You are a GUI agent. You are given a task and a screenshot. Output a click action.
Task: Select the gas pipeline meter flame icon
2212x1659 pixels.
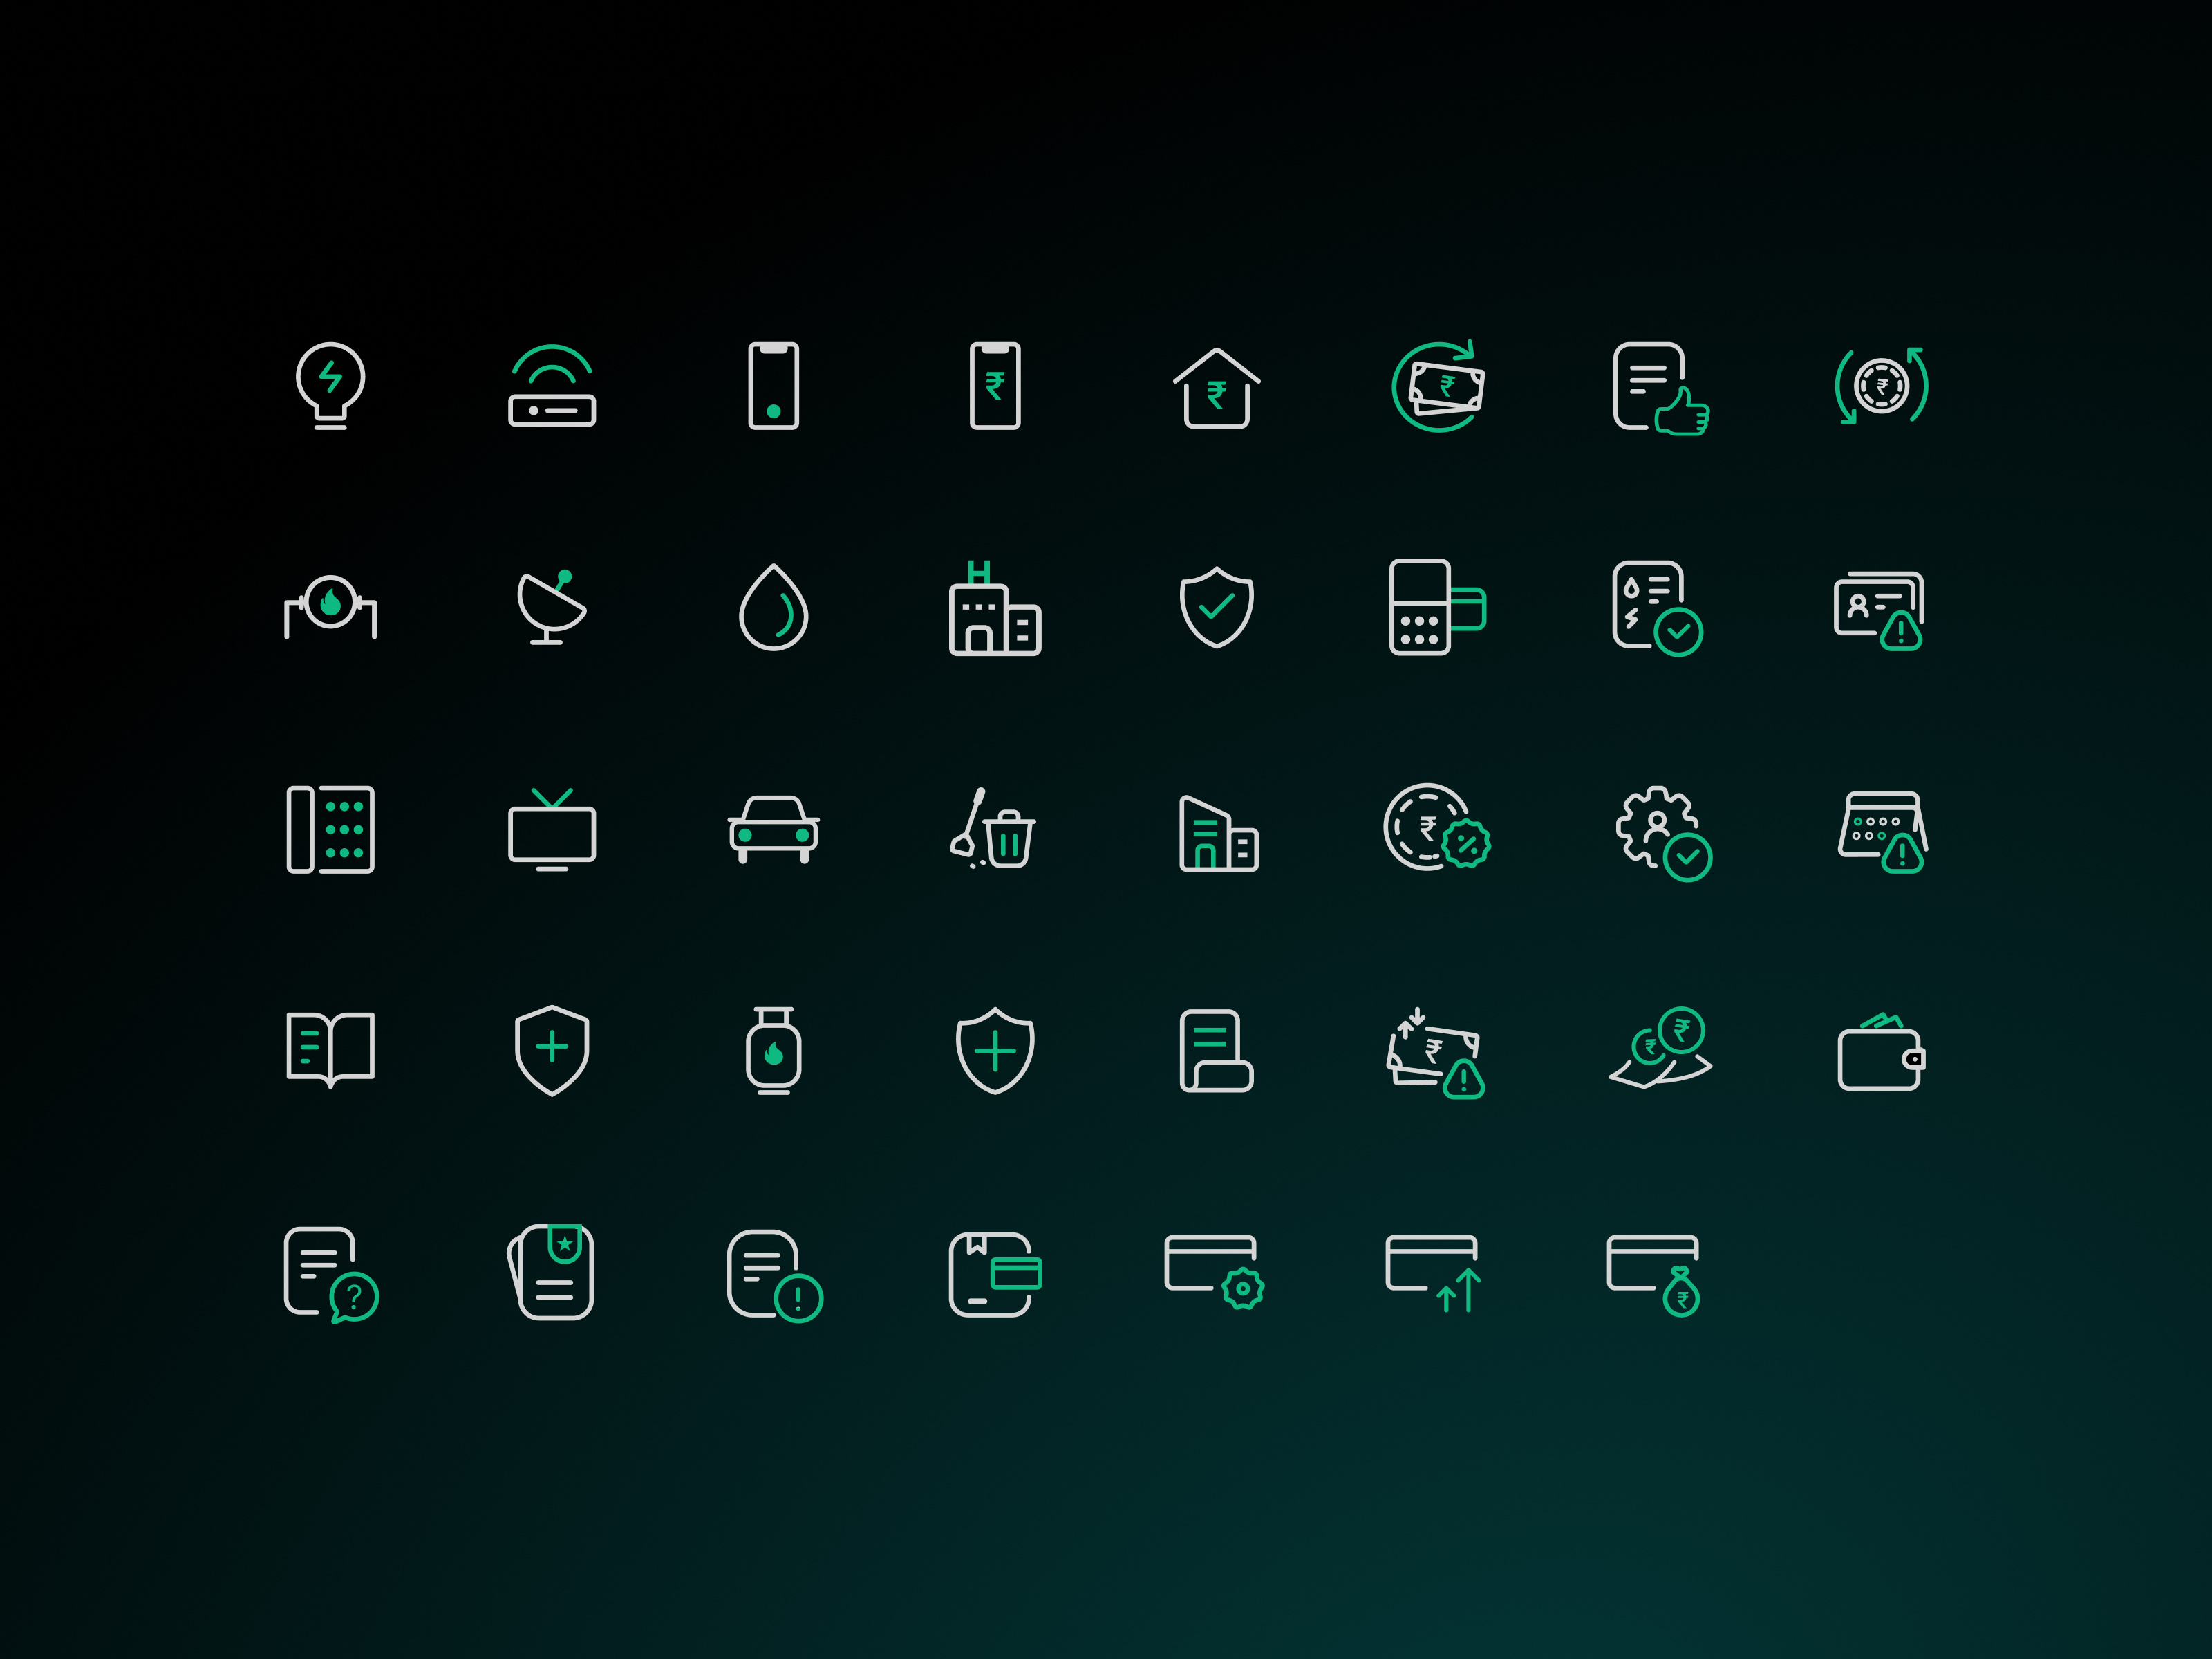click(330, 606)
